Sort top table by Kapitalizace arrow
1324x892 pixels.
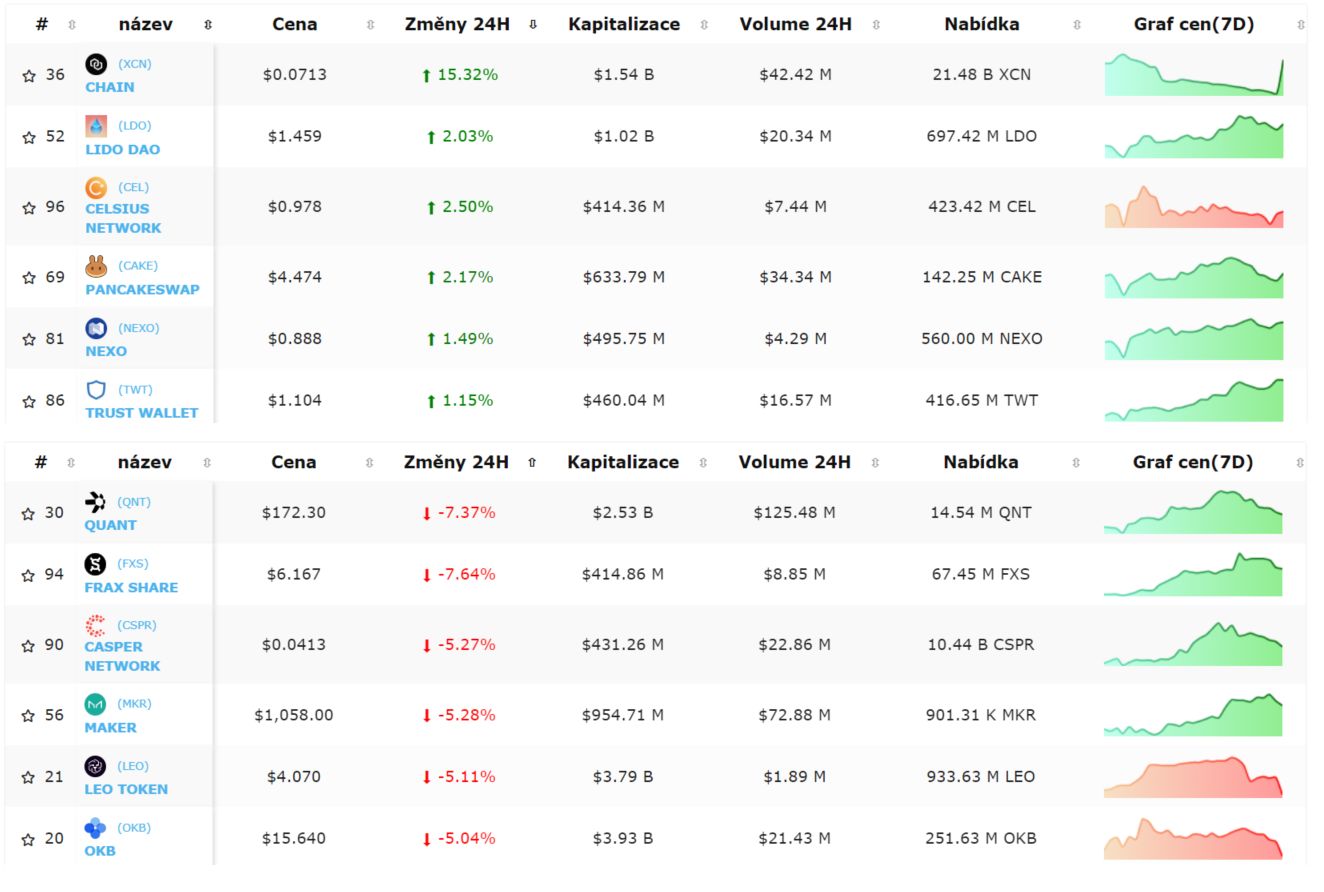pos(704,25)
